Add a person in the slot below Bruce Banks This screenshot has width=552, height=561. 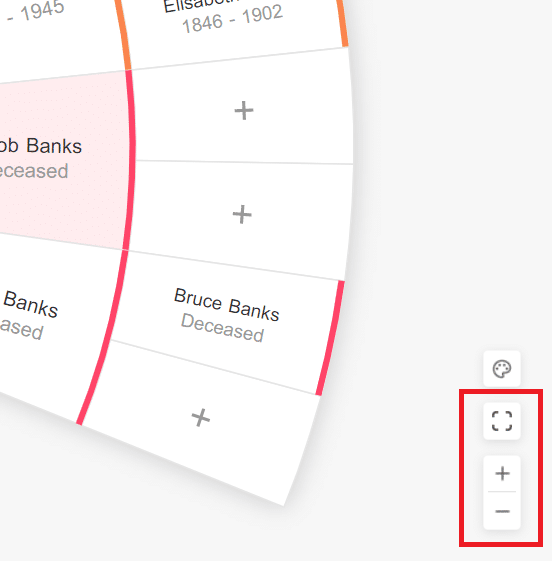[x=201, y=418]
